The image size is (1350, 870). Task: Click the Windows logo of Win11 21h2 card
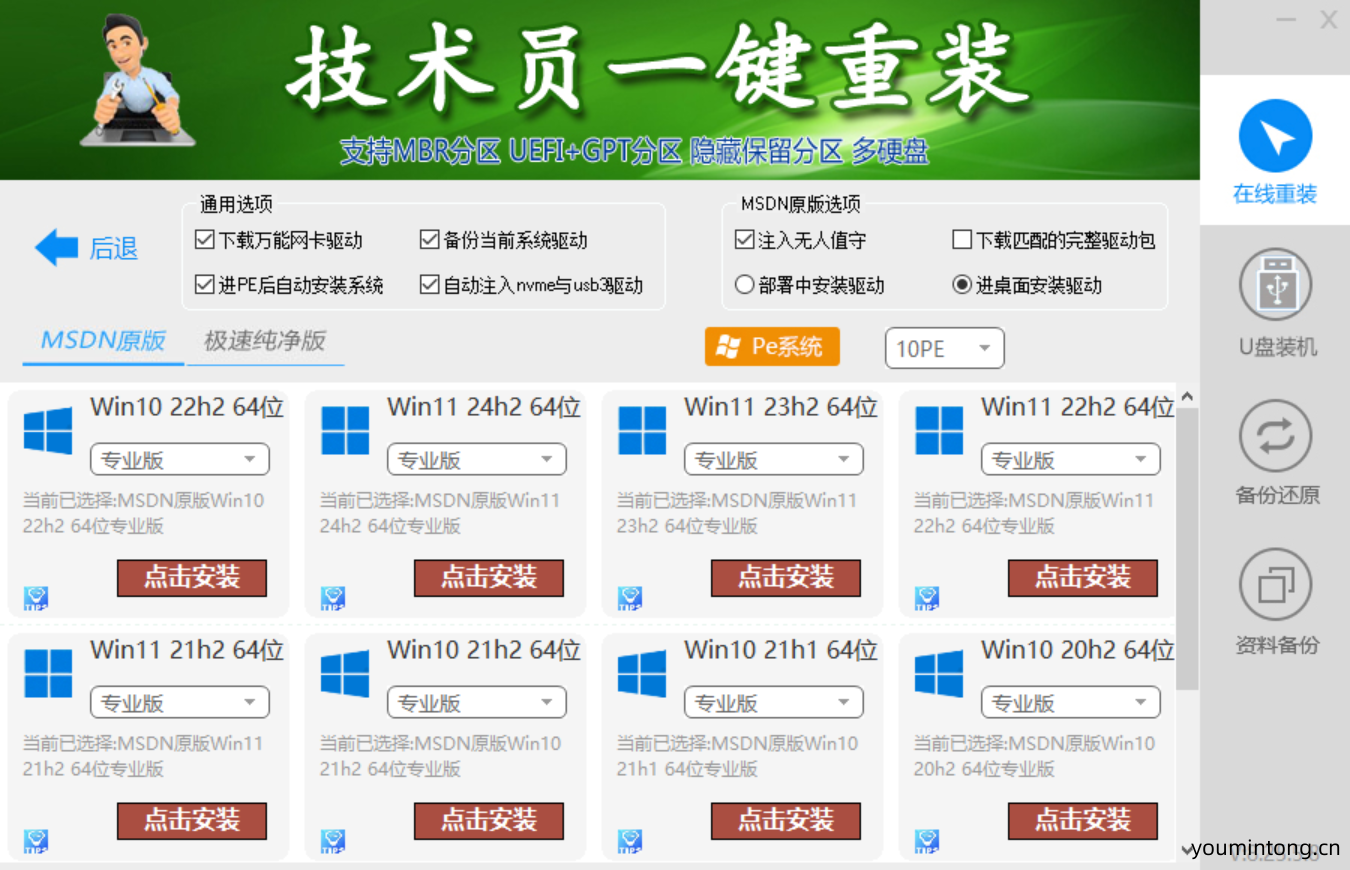point(48,673)
